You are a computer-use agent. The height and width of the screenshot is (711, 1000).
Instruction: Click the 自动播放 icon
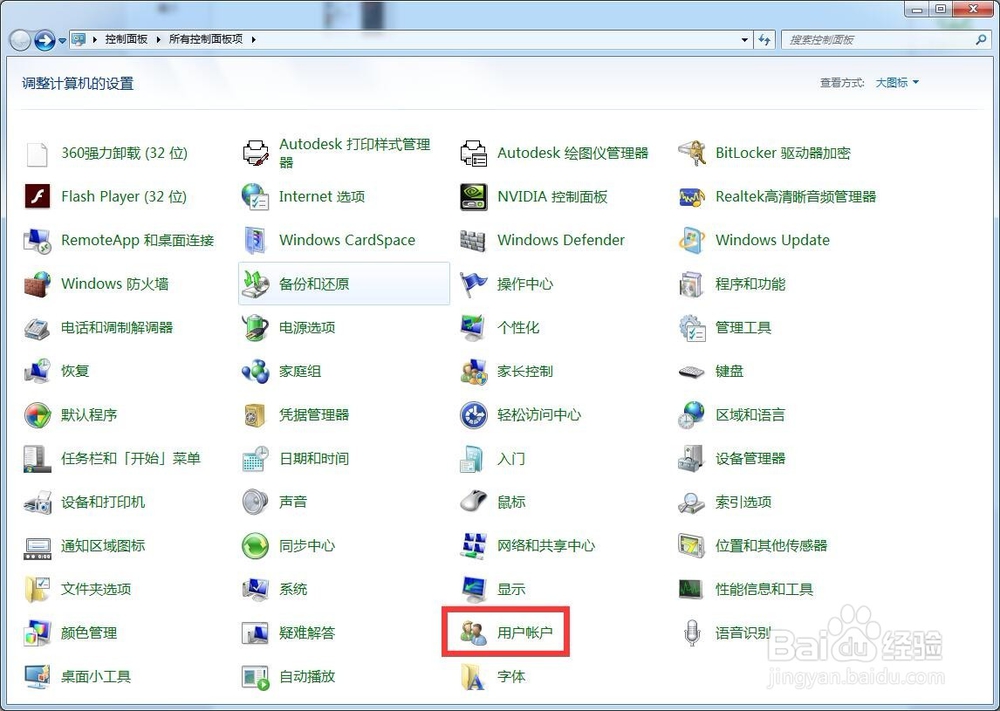pyautogui.click(x=255, y=677)
